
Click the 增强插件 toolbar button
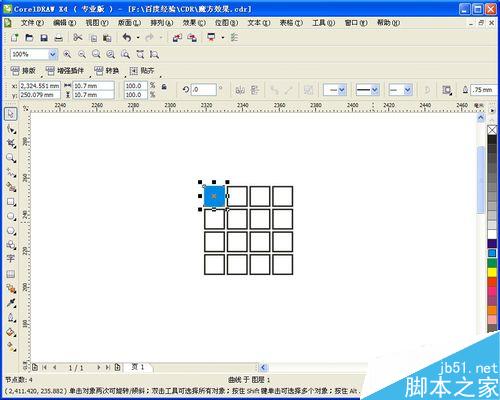click(65, 71)
